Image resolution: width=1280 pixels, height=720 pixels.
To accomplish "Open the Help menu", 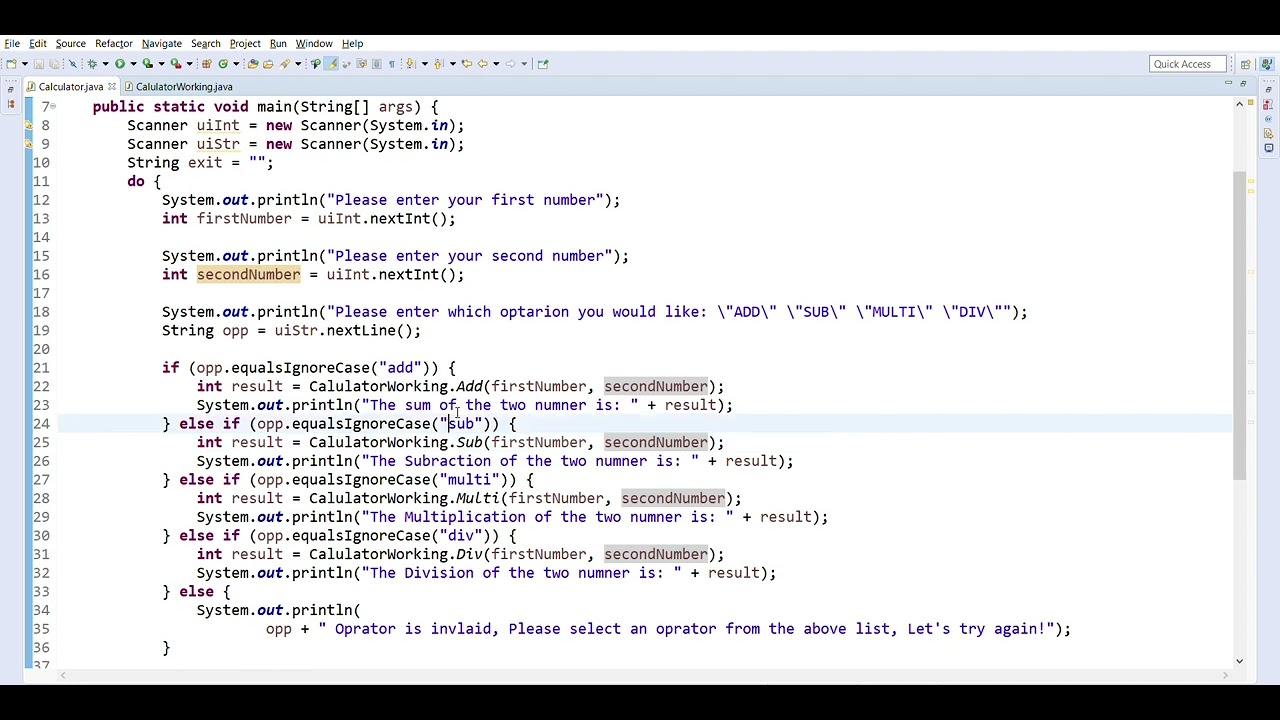I will click(x=352, y=43).
